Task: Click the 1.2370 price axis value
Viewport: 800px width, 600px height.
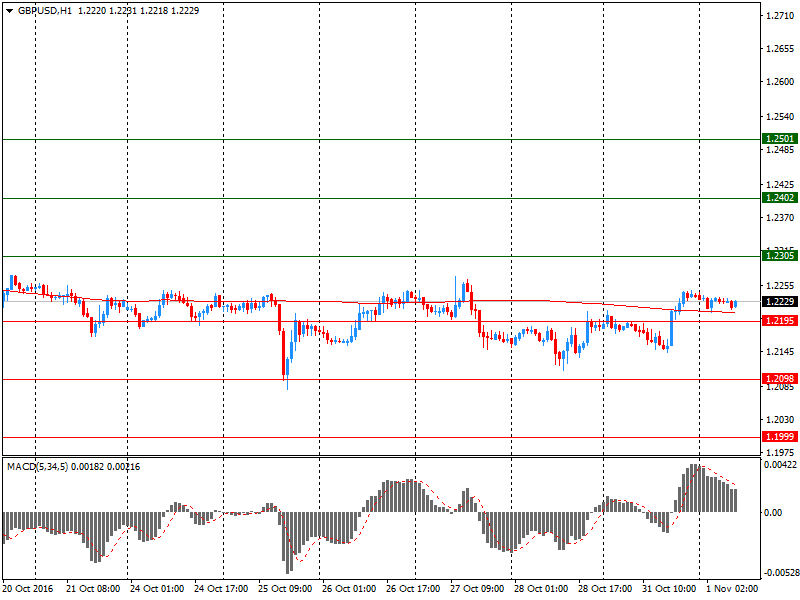Action: 780,218
